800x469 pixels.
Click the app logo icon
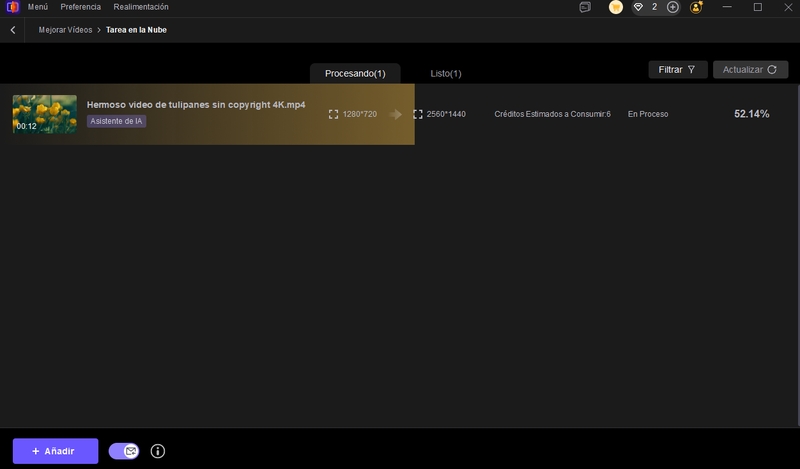(12, 7)
